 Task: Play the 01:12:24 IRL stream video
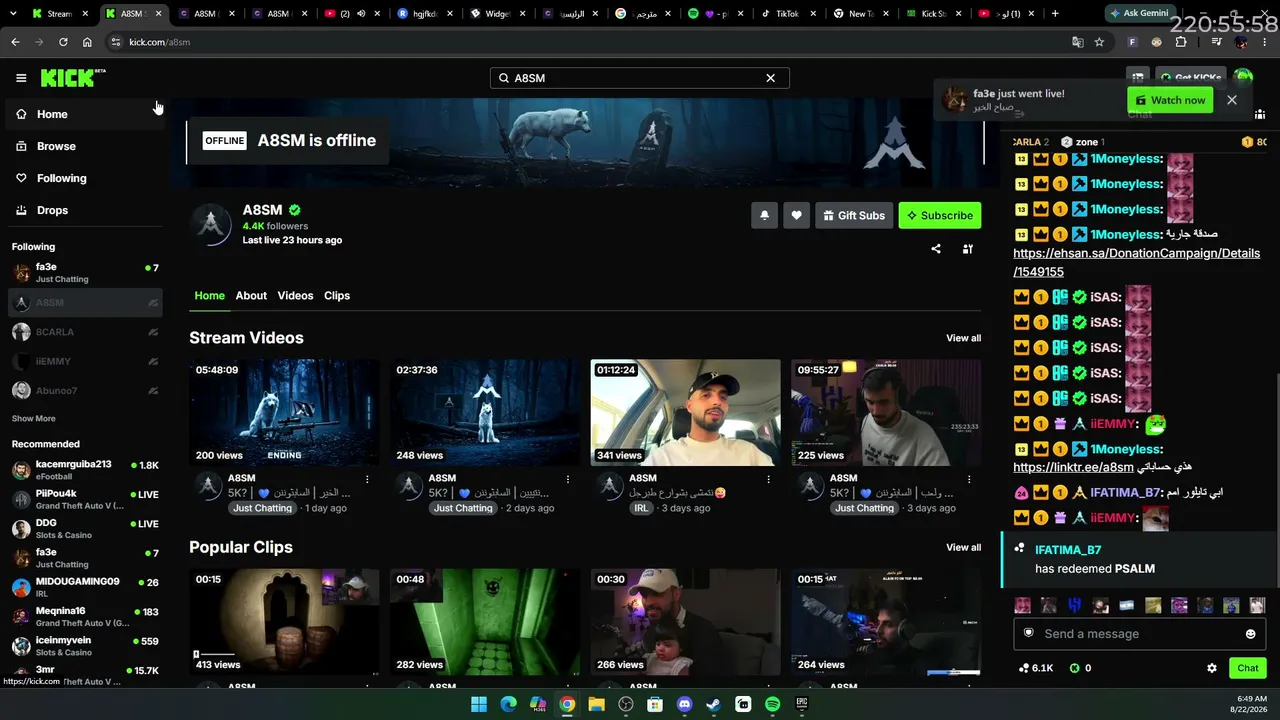pyautogui.click(x=685, y=413)
